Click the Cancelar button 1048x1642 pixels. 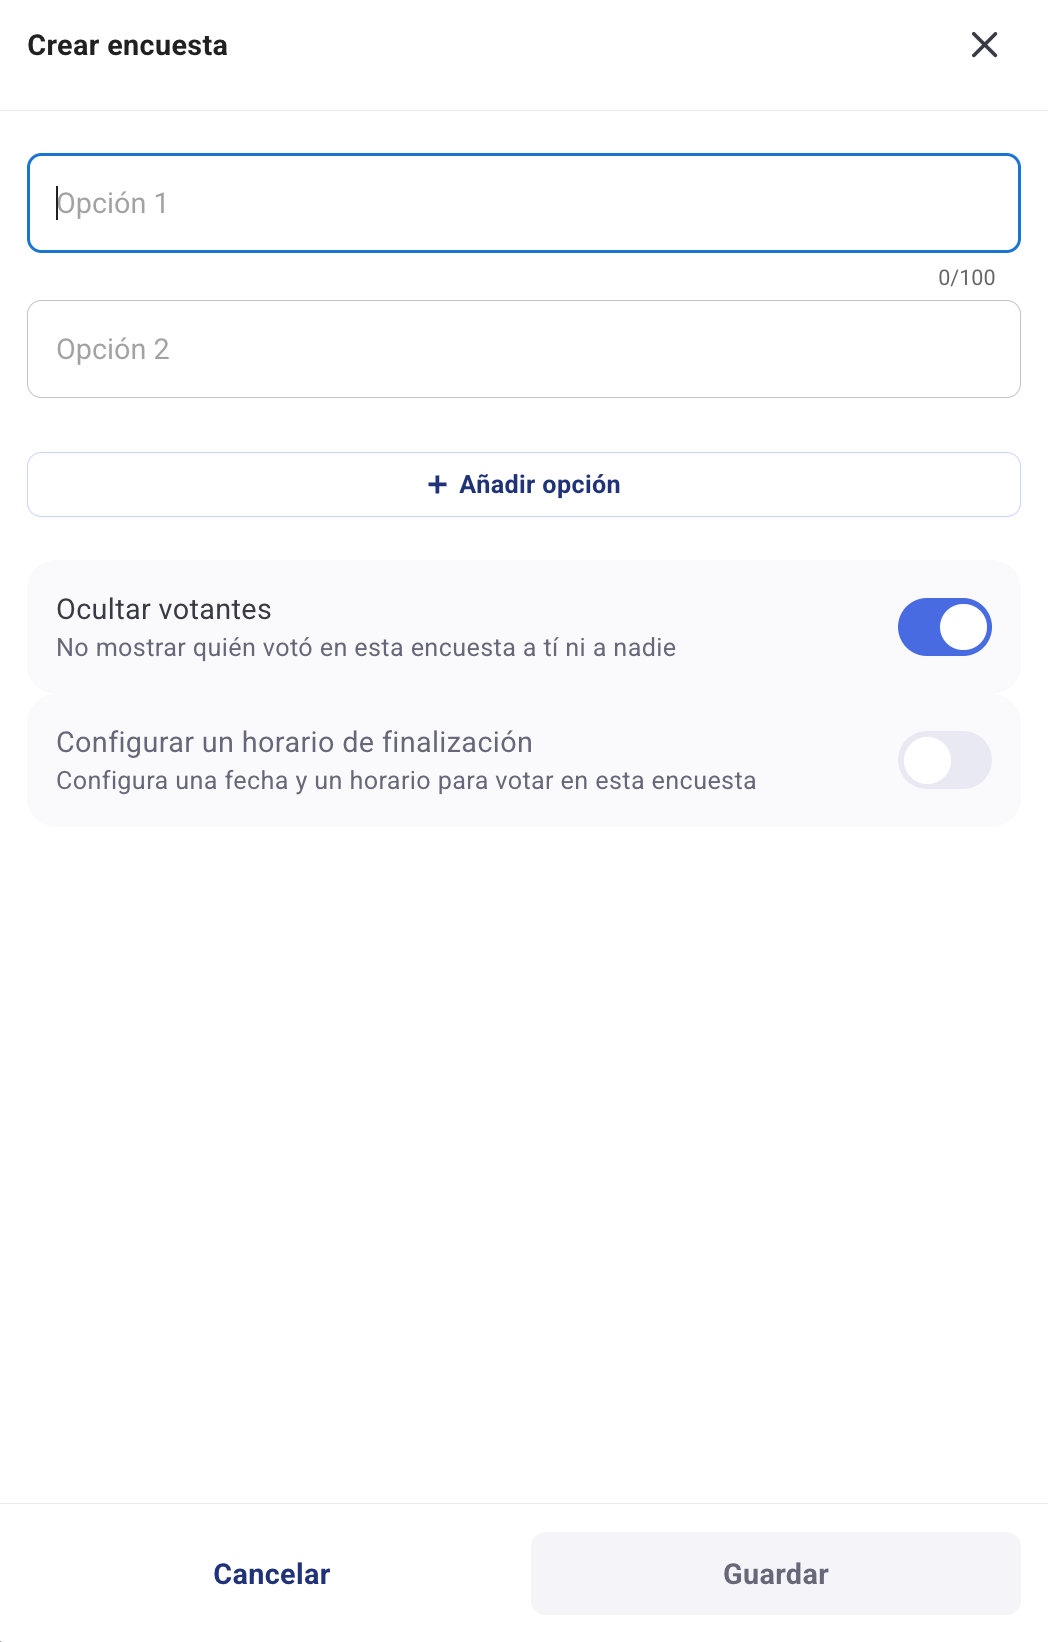click(x=272, y=1574)
